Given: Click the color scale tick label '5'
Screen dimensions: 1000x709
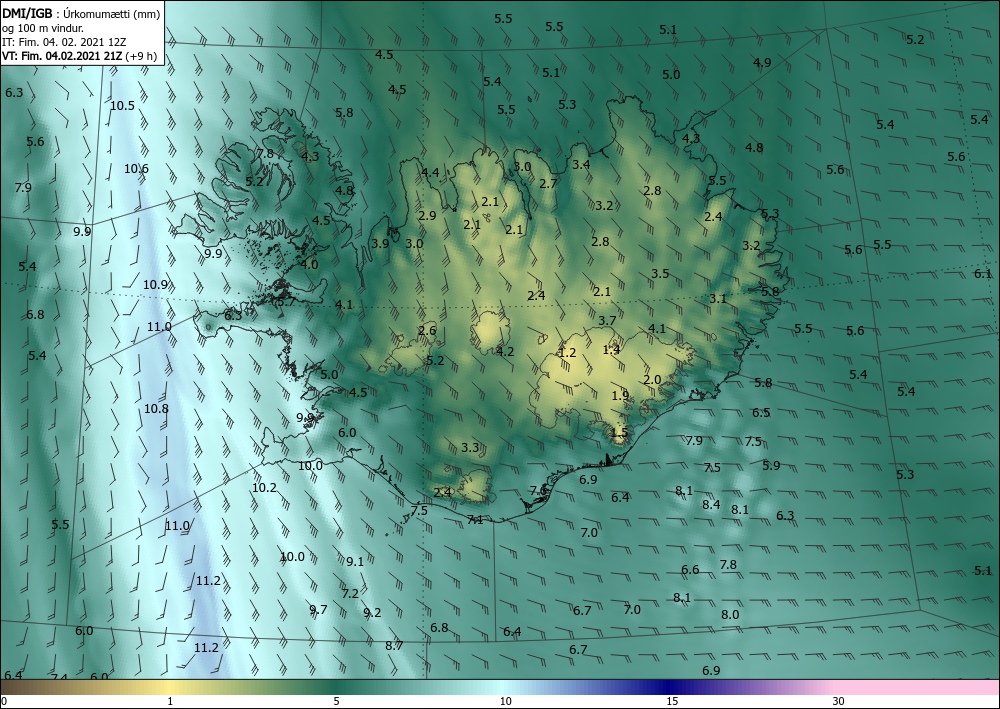Looking at the screenshot, I should pos(335,702).
